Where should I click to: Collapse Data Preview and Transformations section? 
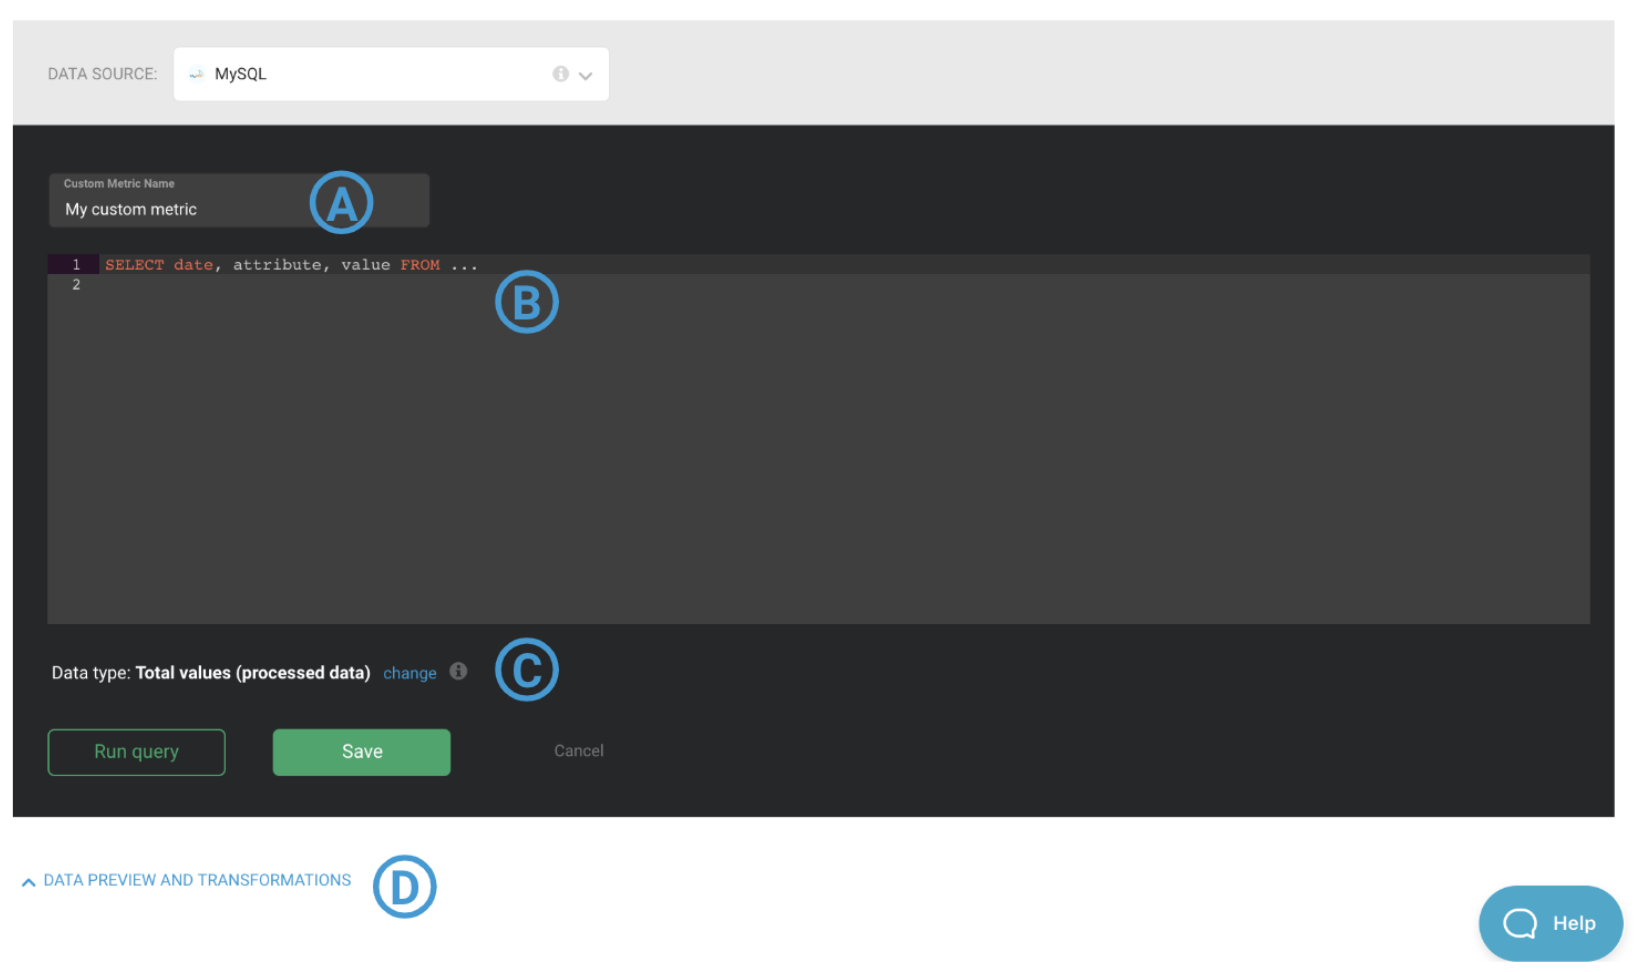[x=187, y=880]
